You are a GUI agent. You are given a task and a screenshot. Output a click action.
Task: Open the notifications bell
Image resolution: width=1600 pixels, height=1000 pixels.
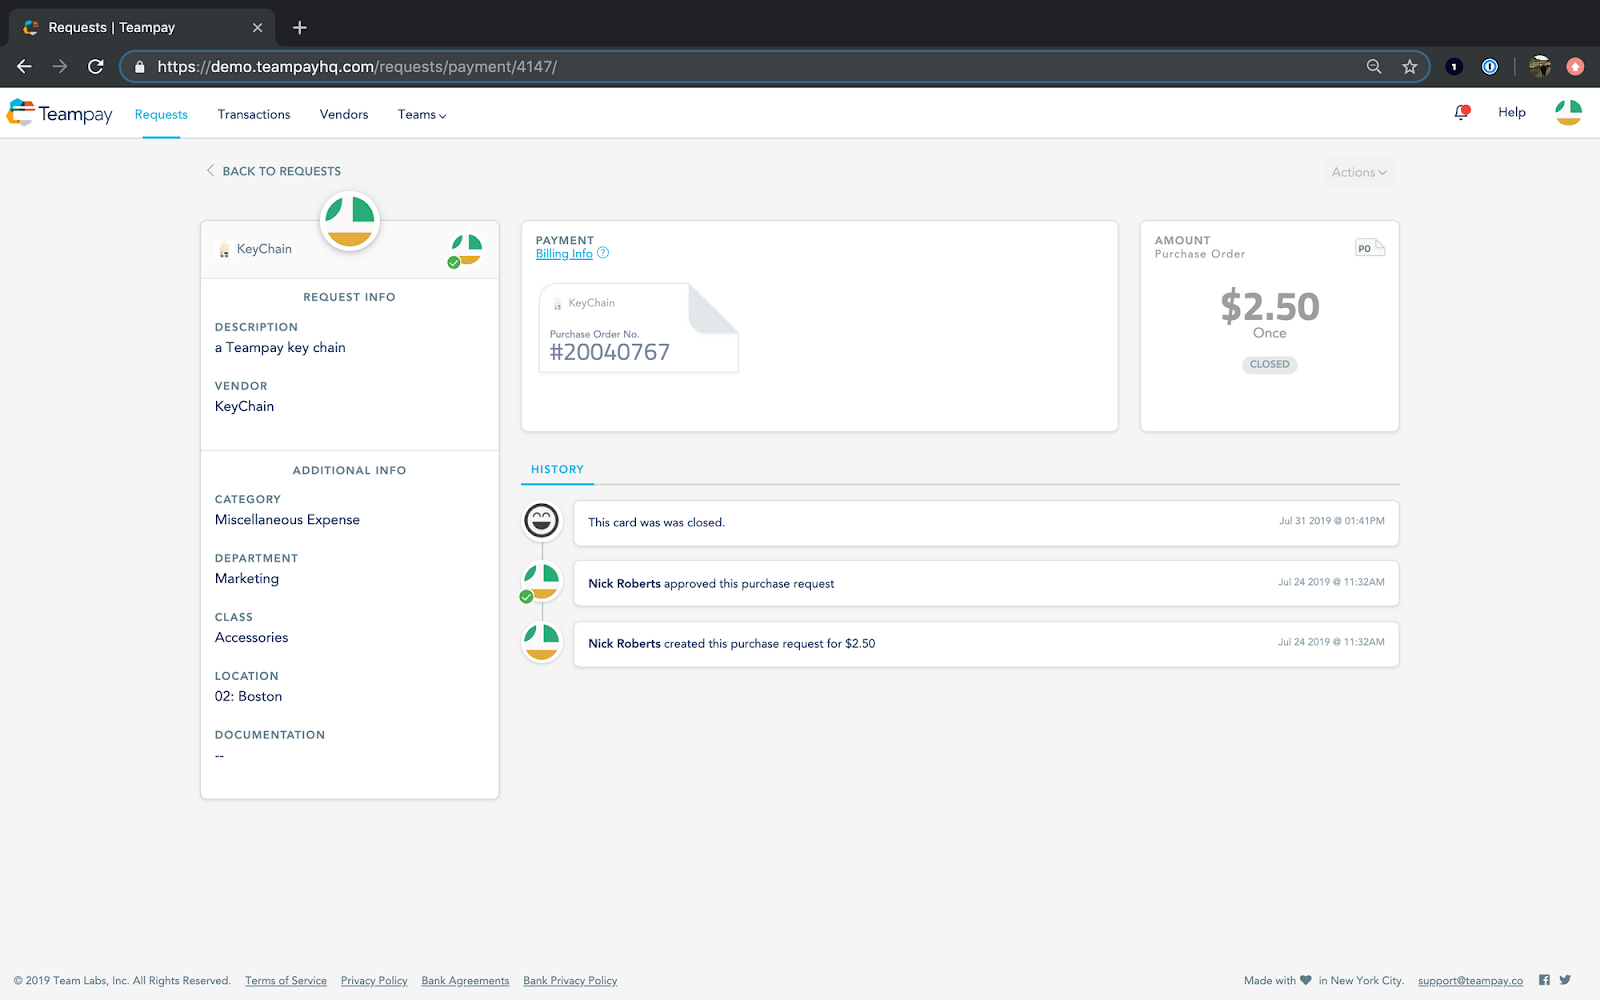(1462, 113)
